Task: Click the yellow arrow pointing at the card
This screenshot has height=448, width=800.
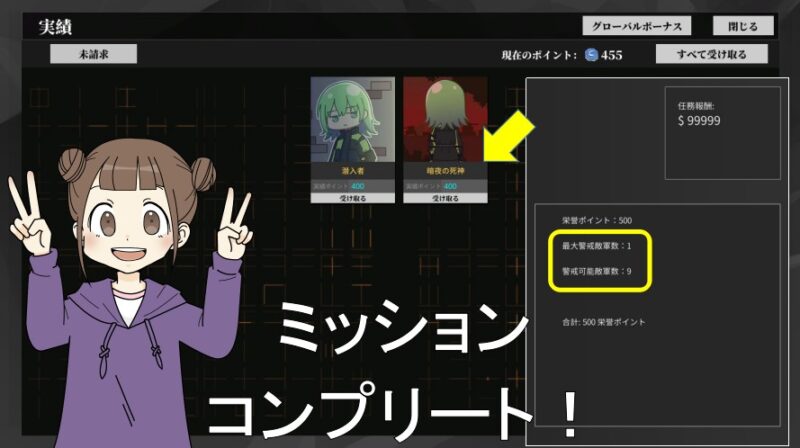Action: coord(510,139)
